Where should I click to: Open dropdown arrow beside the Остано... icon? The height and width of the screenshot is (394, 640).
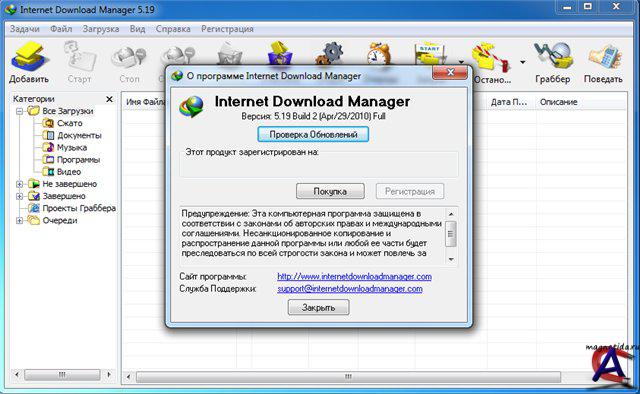pyautogui.click(x=522, y=62)
